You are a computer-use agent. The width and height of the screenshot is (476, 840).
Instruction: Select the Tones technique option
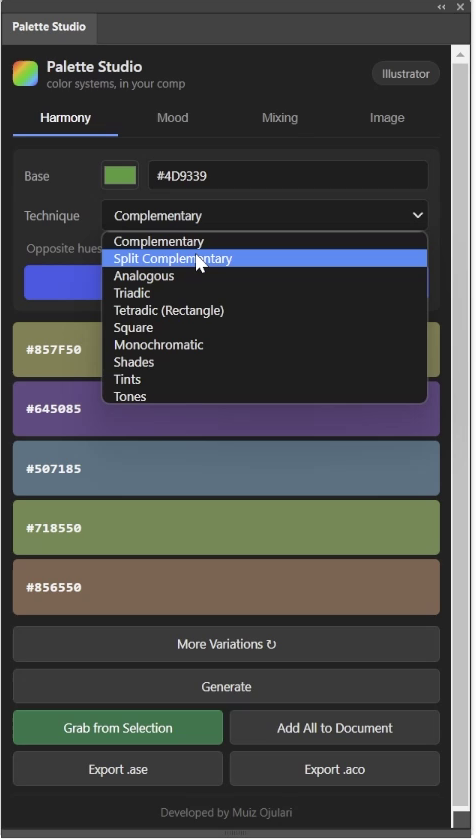click(265, 396)
